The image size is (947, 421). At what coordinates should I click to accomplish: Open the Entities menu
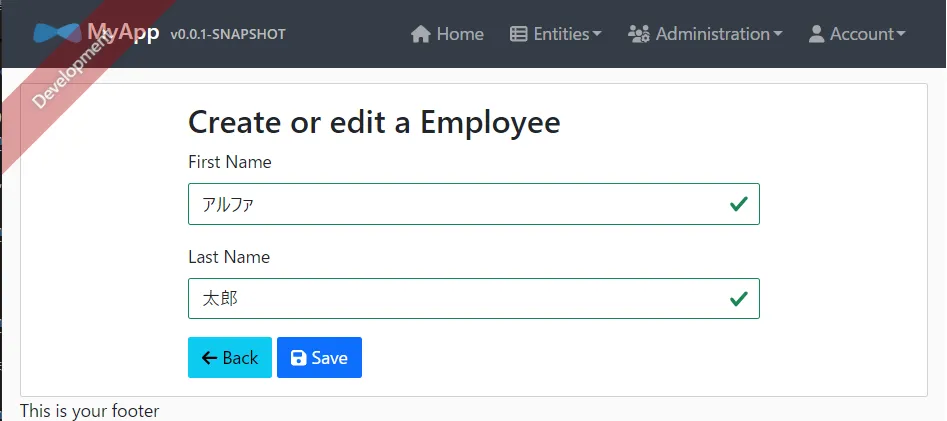coord(556,34)
